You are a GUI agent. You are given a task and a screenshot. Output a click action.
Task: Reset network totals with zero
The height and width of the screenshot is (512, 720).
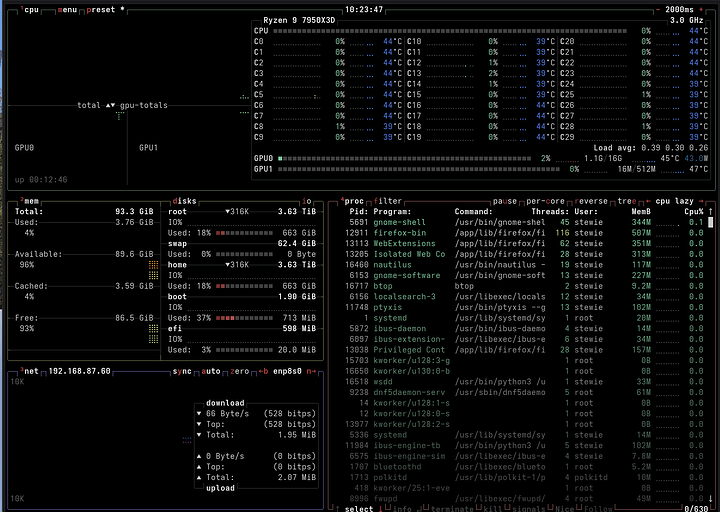(x=239, y=371)
